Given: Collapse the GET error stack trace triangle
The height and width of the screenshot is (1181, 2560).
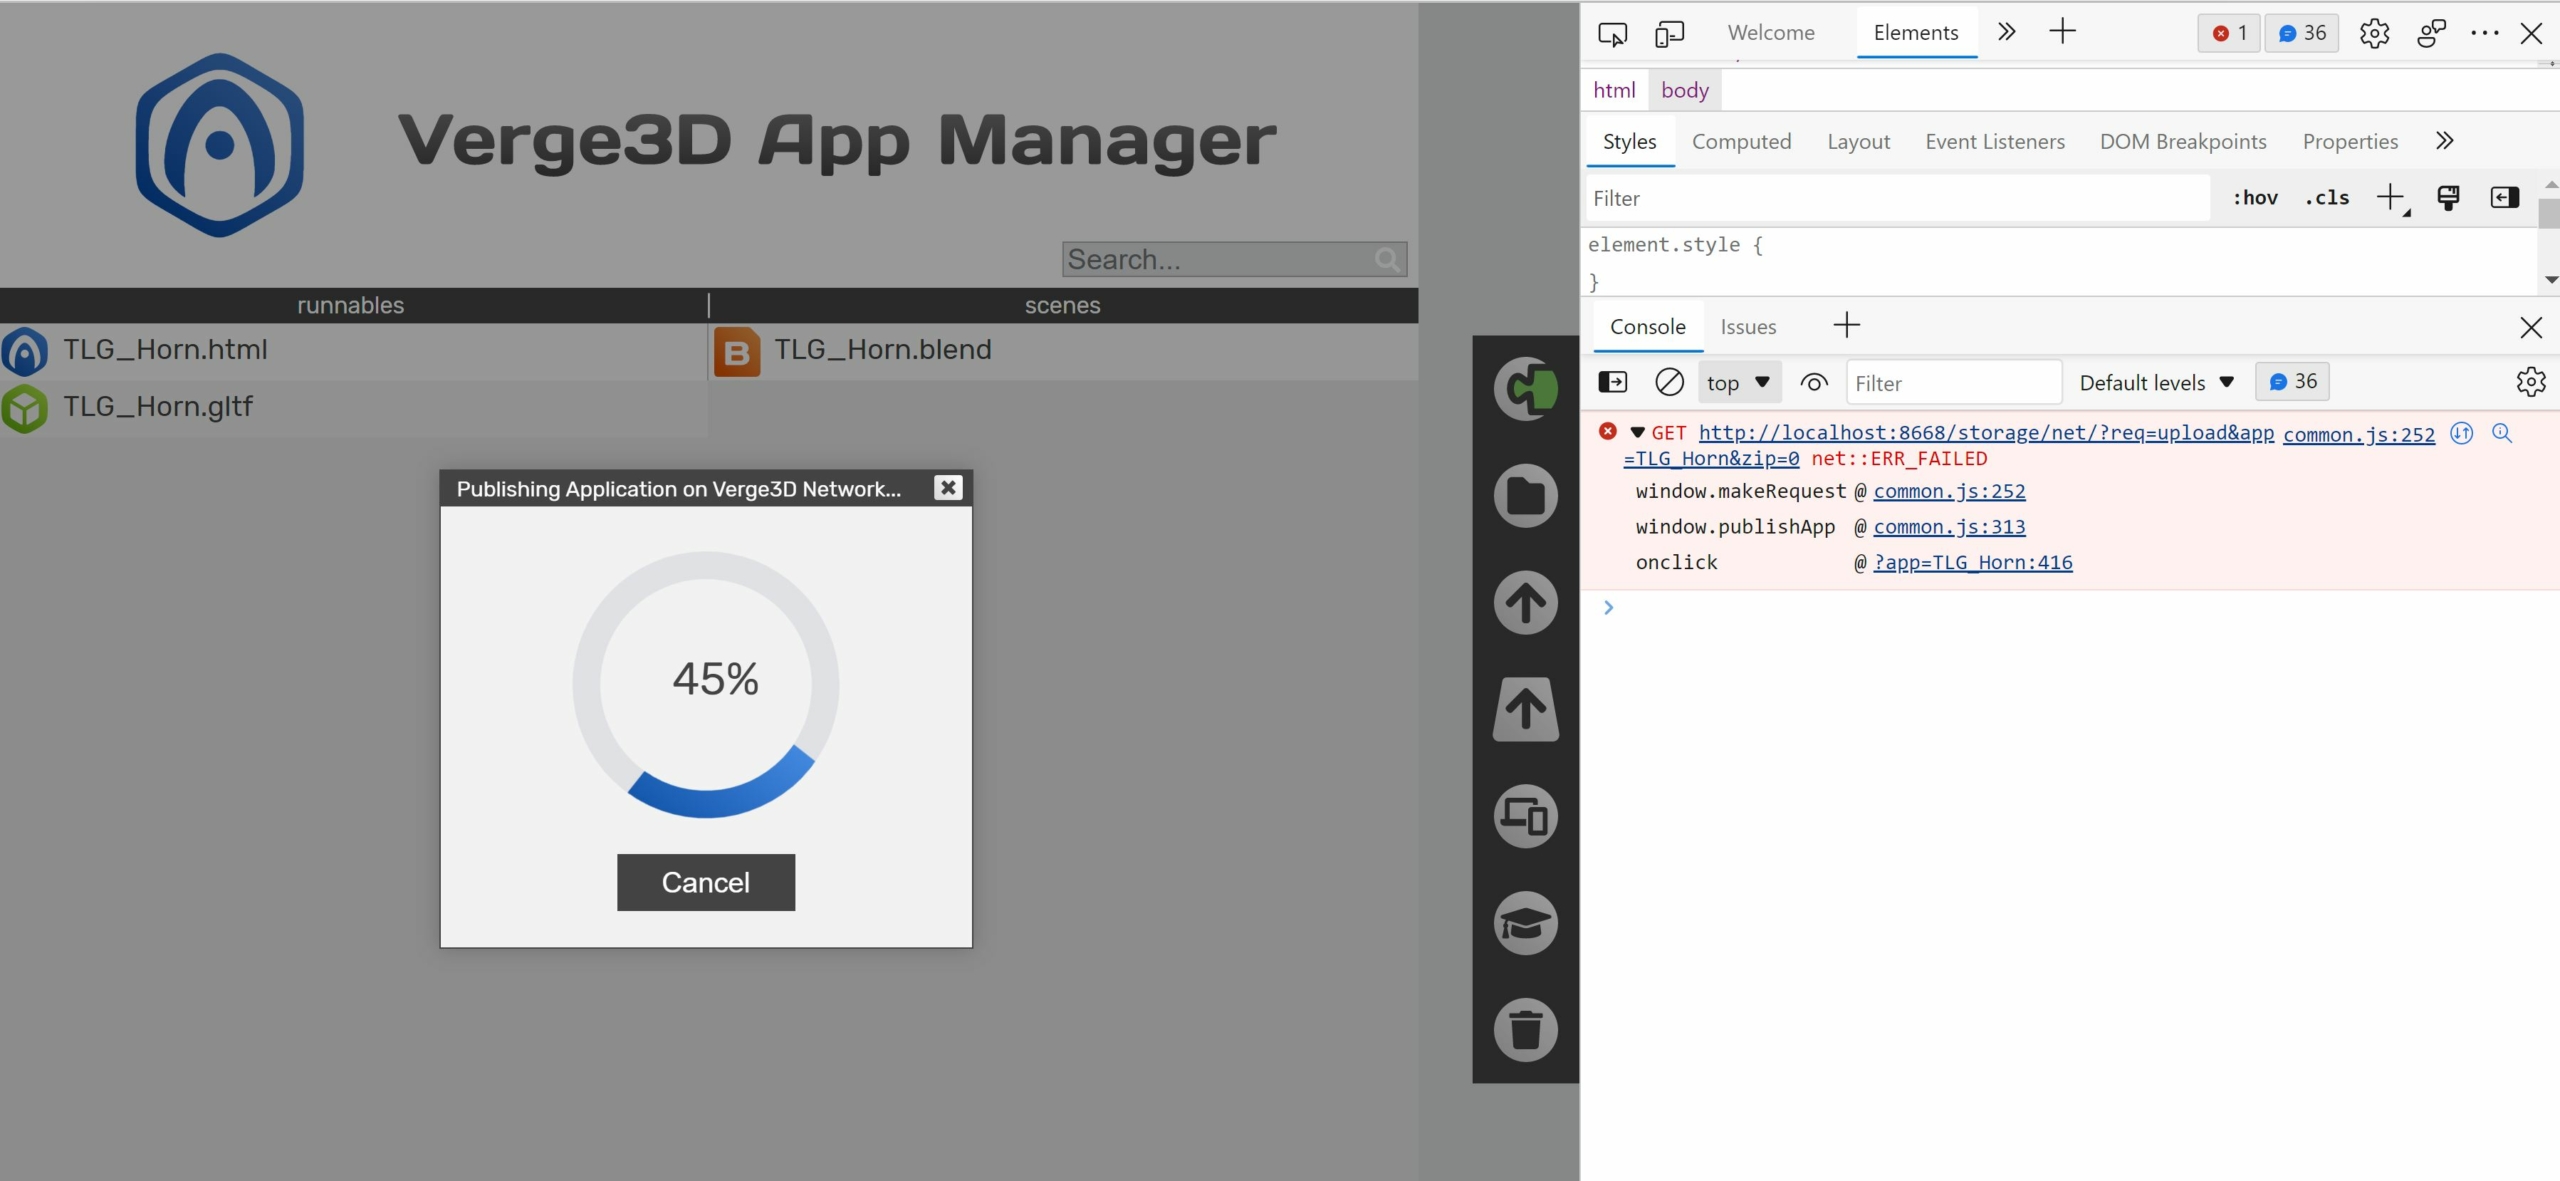Looking at the screenshot, I should pyautogui.click(x=1637, y=433).
